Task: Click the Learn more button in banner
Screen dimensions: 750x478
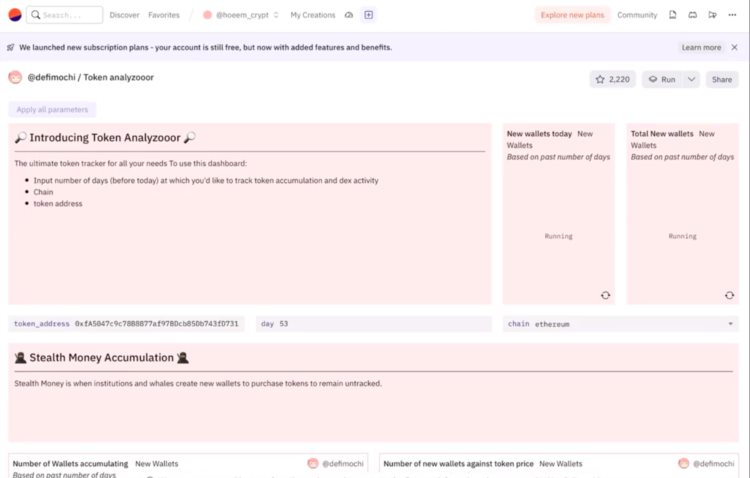Action: coord(701,47)
